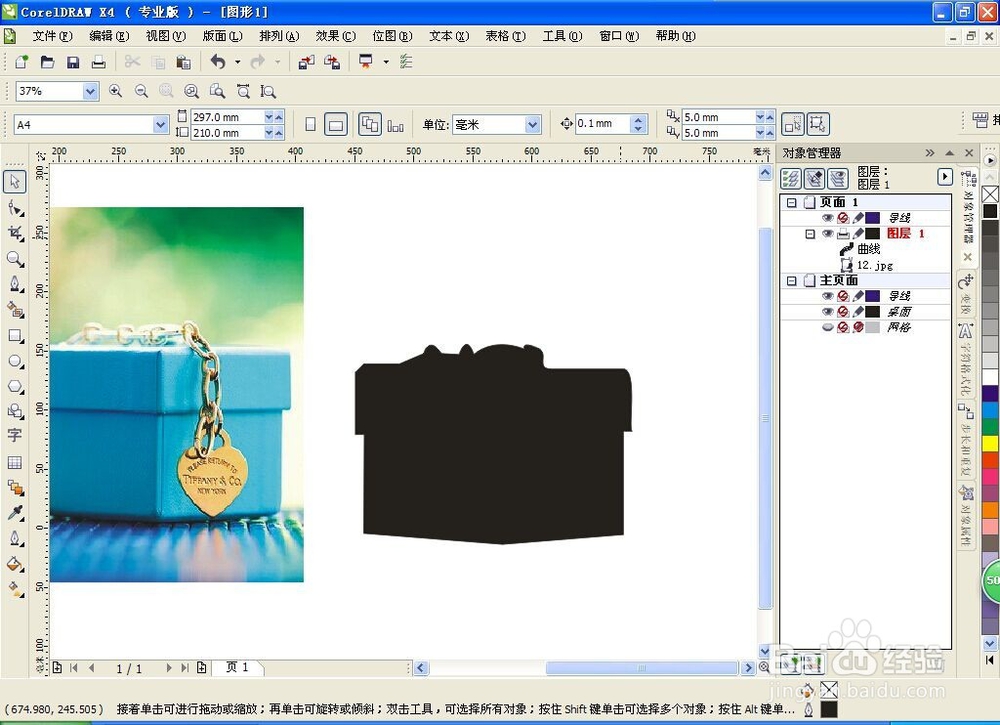Click the Import icon
The height and width of the screenshot is (725, 1000).
[306, 62]
